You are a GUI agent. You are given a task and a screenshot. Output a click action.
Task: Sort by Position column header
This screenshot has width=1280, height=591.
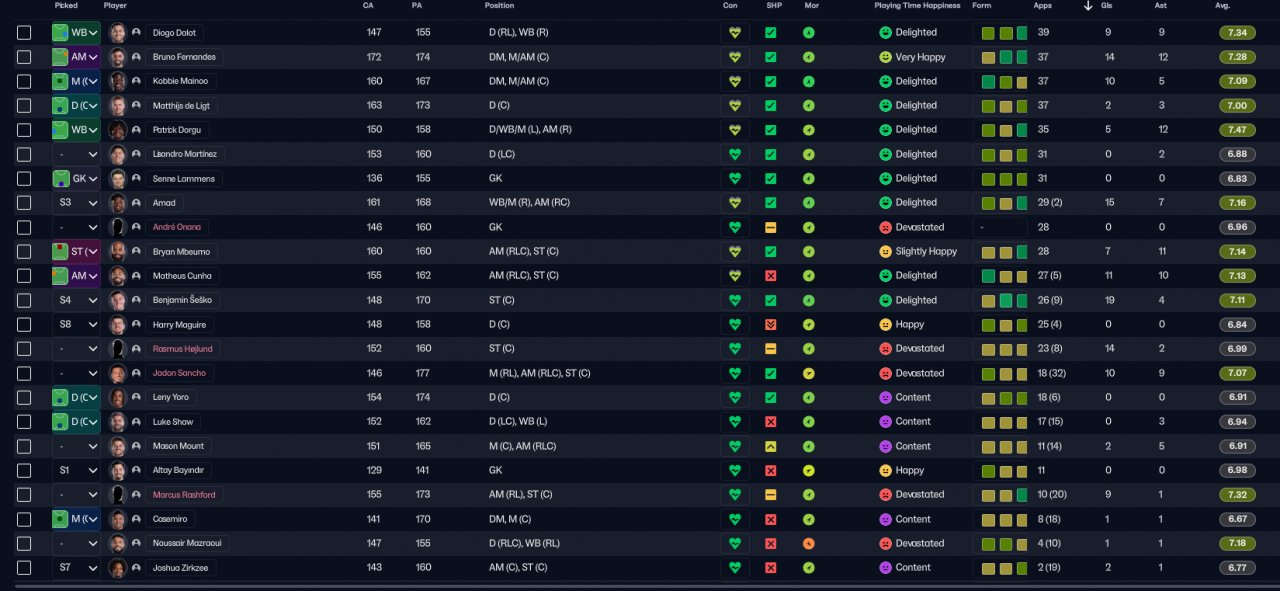499,6
